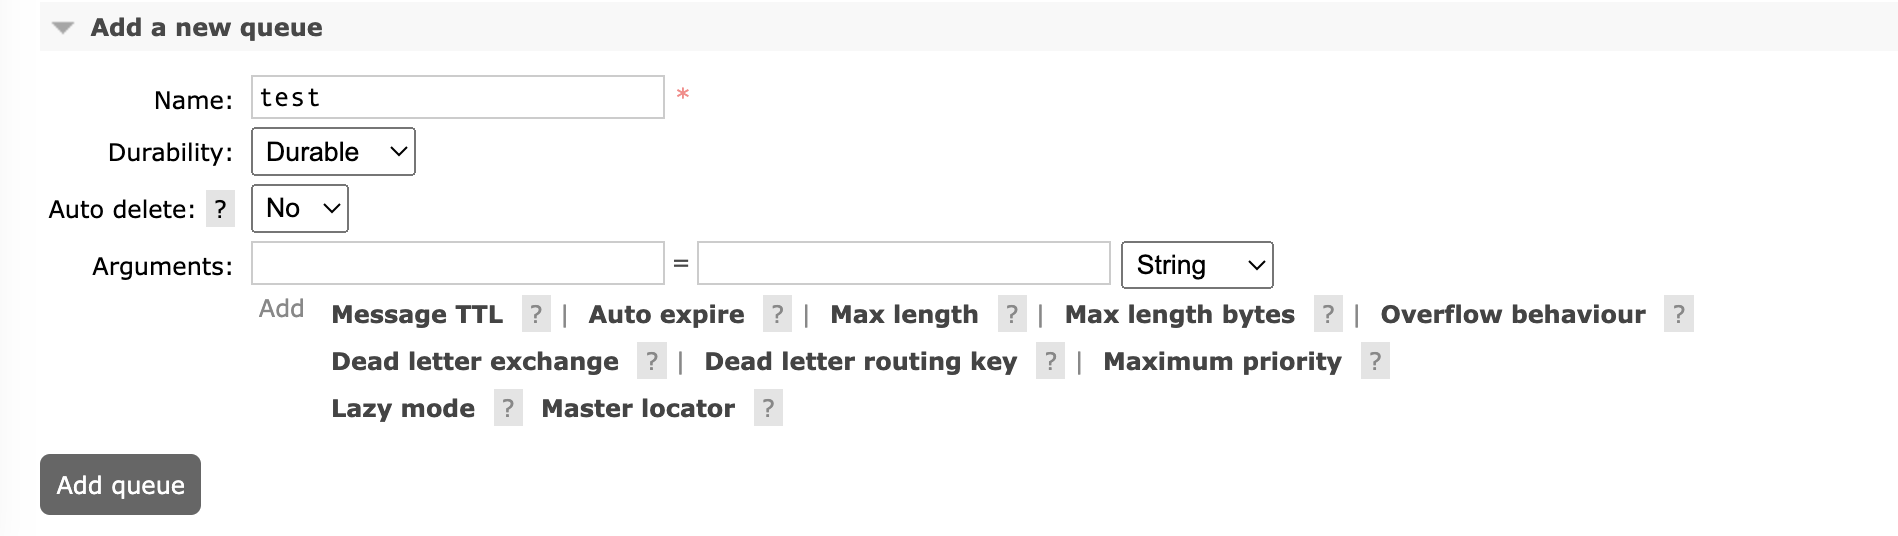Show help for Max length

[1012, 314]
